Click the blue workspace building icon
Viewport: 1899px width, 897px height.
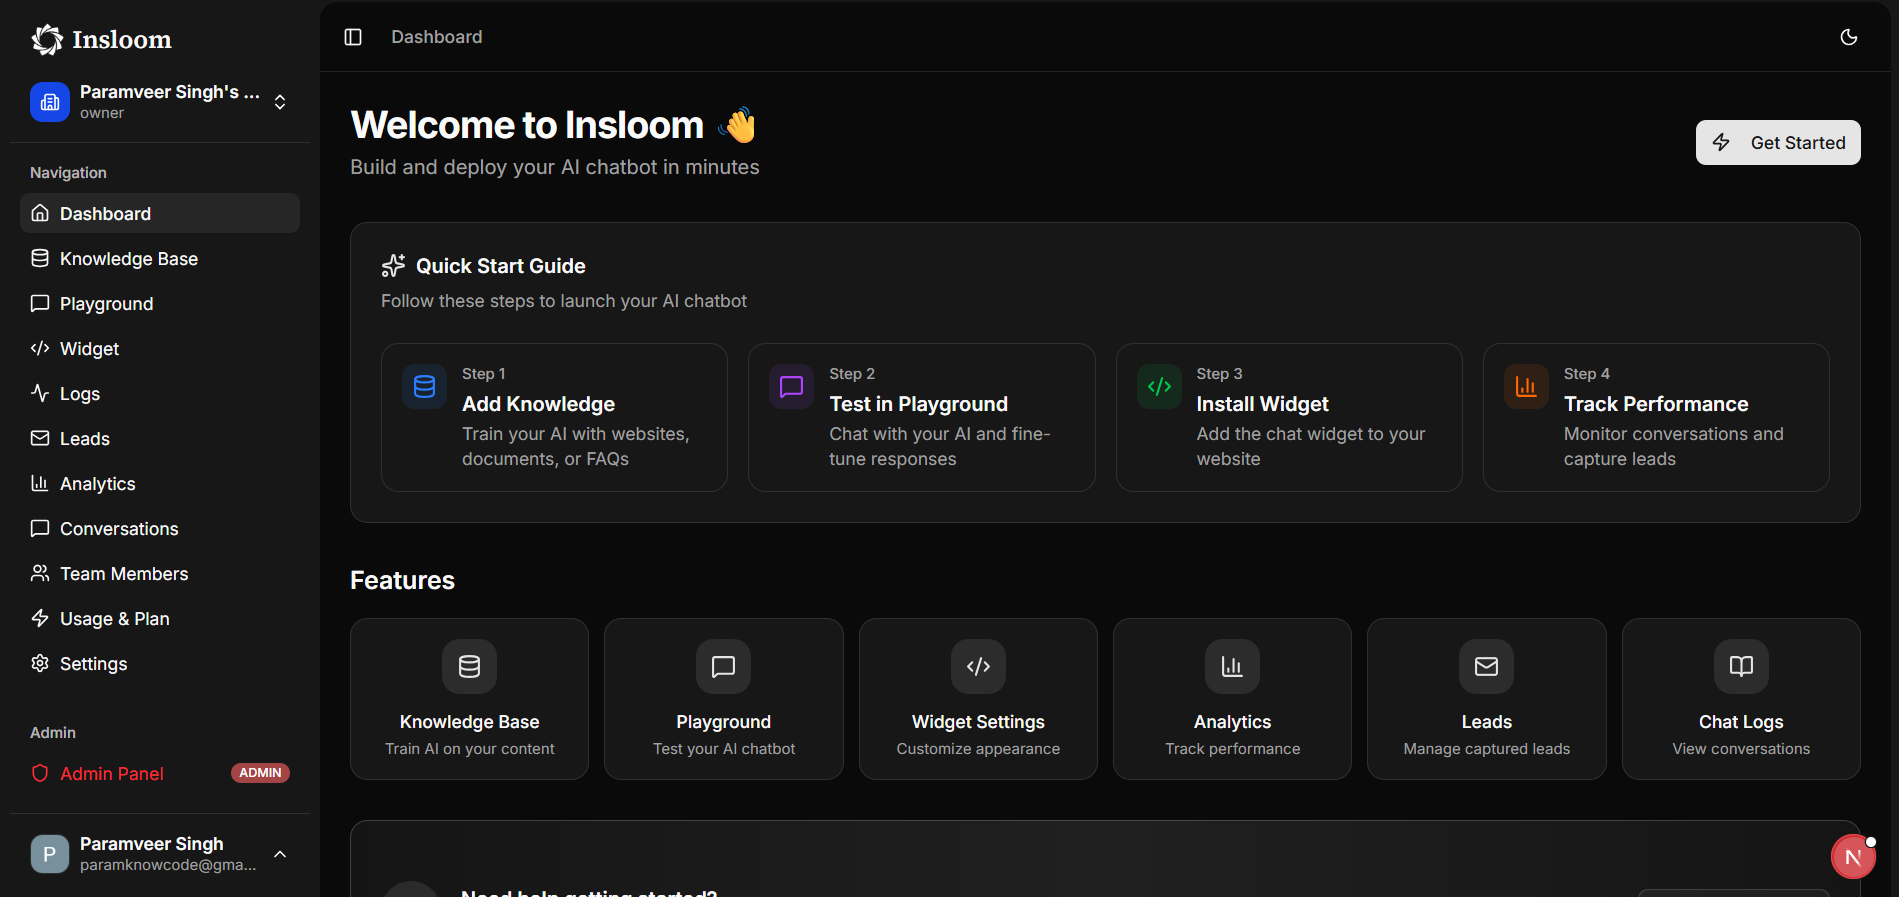(x=50, y=102)
